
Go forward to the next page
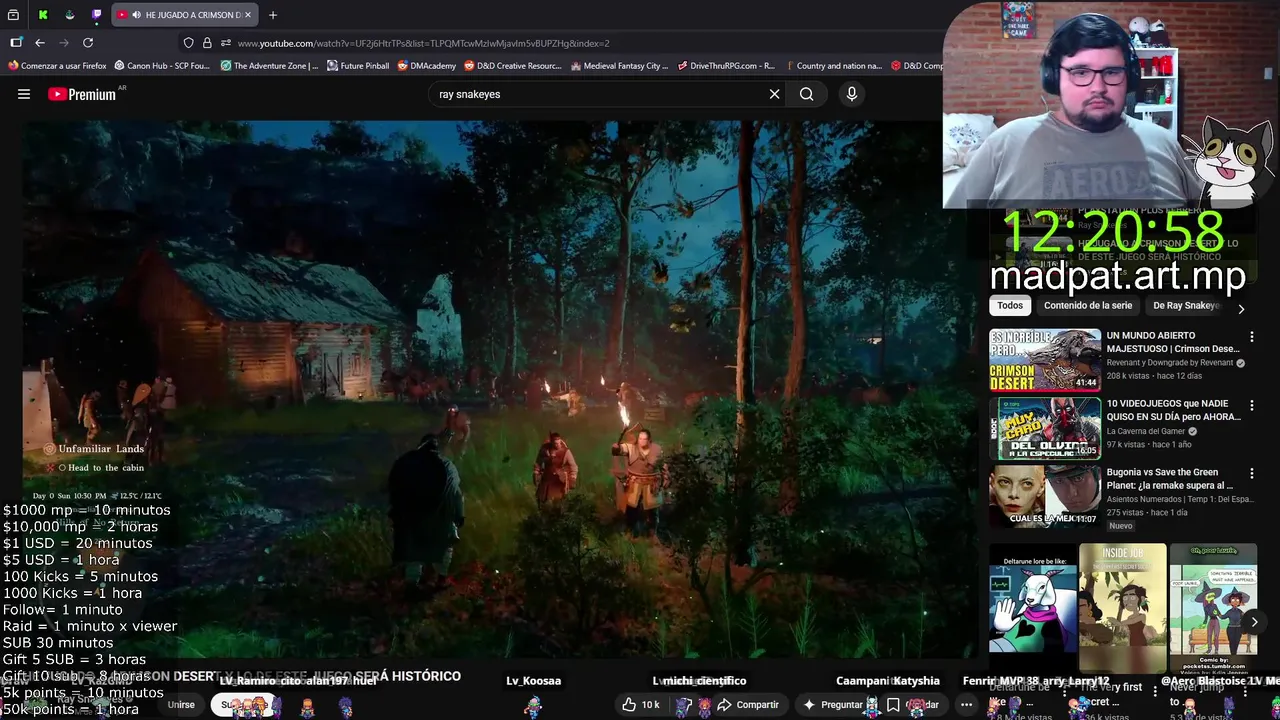click(64, 43)
